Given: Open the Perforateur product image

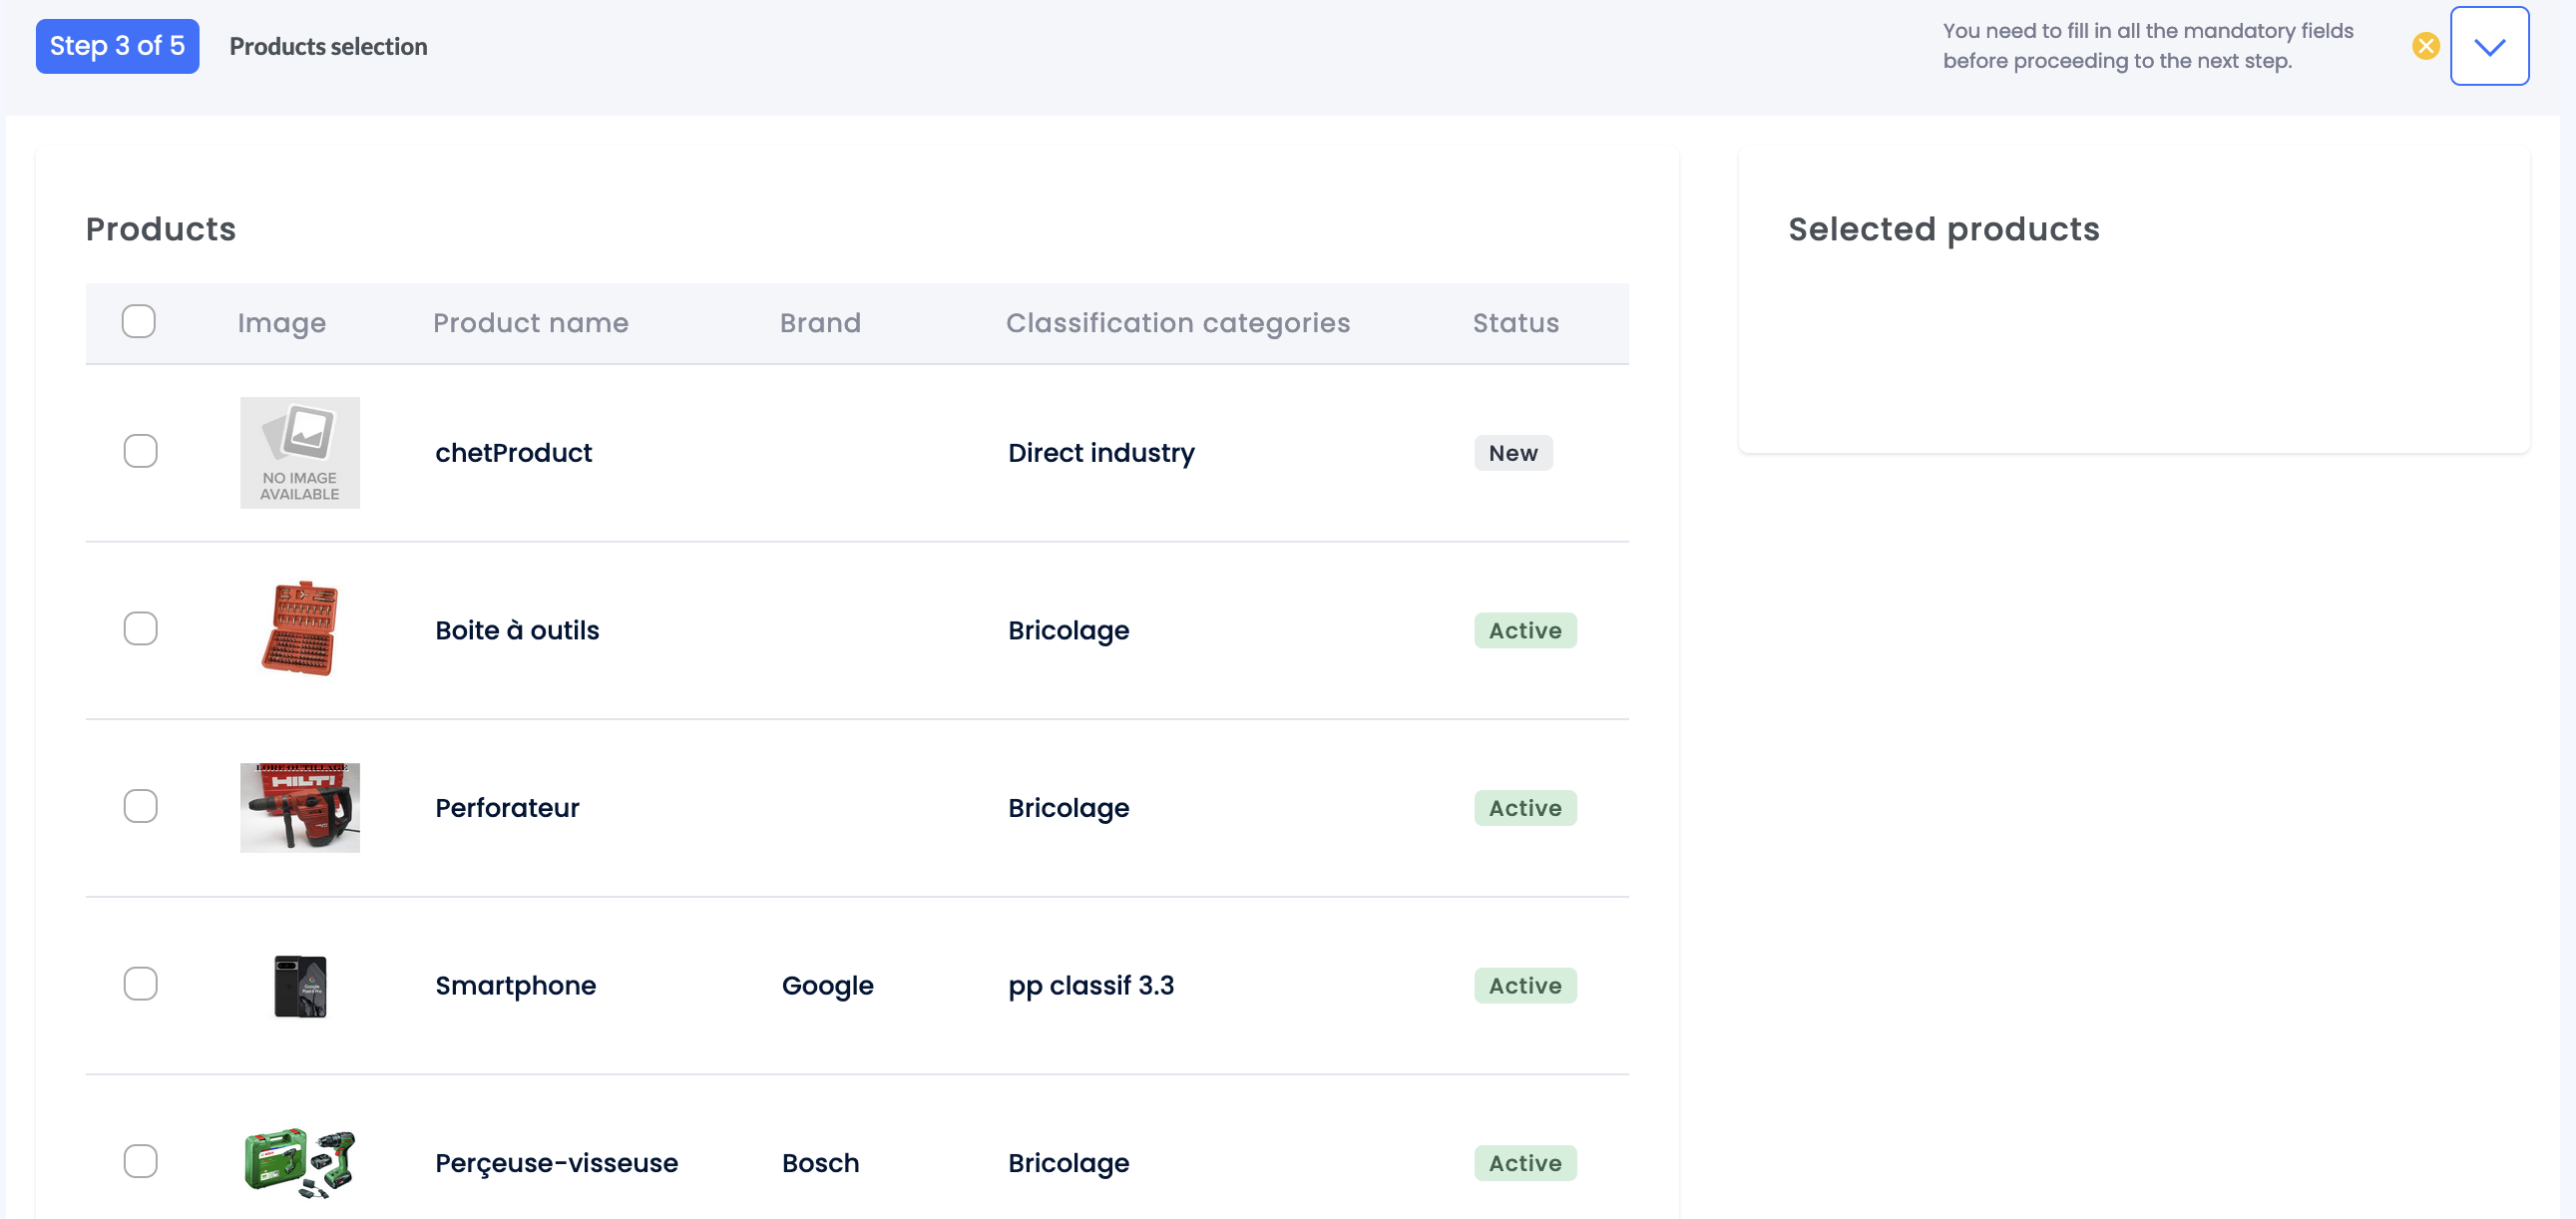Looking at the screenshot, I should (x=299, y=807).
